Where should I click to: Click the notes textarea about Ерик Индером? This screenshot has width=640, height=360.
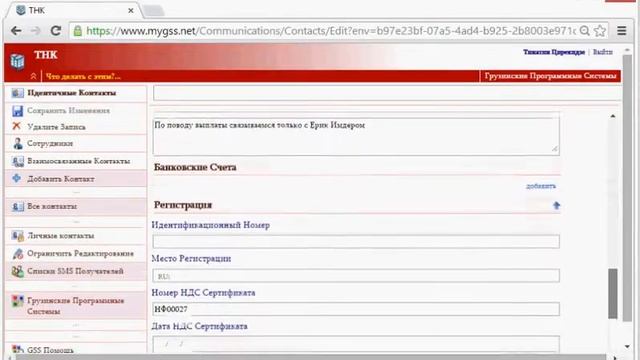pos(356,136)
